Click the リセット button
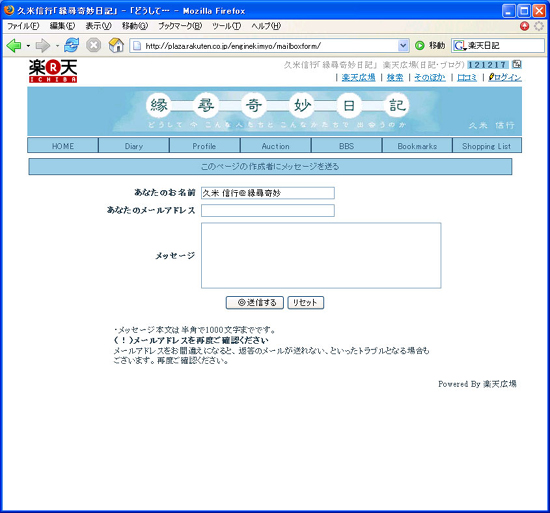 305,303
